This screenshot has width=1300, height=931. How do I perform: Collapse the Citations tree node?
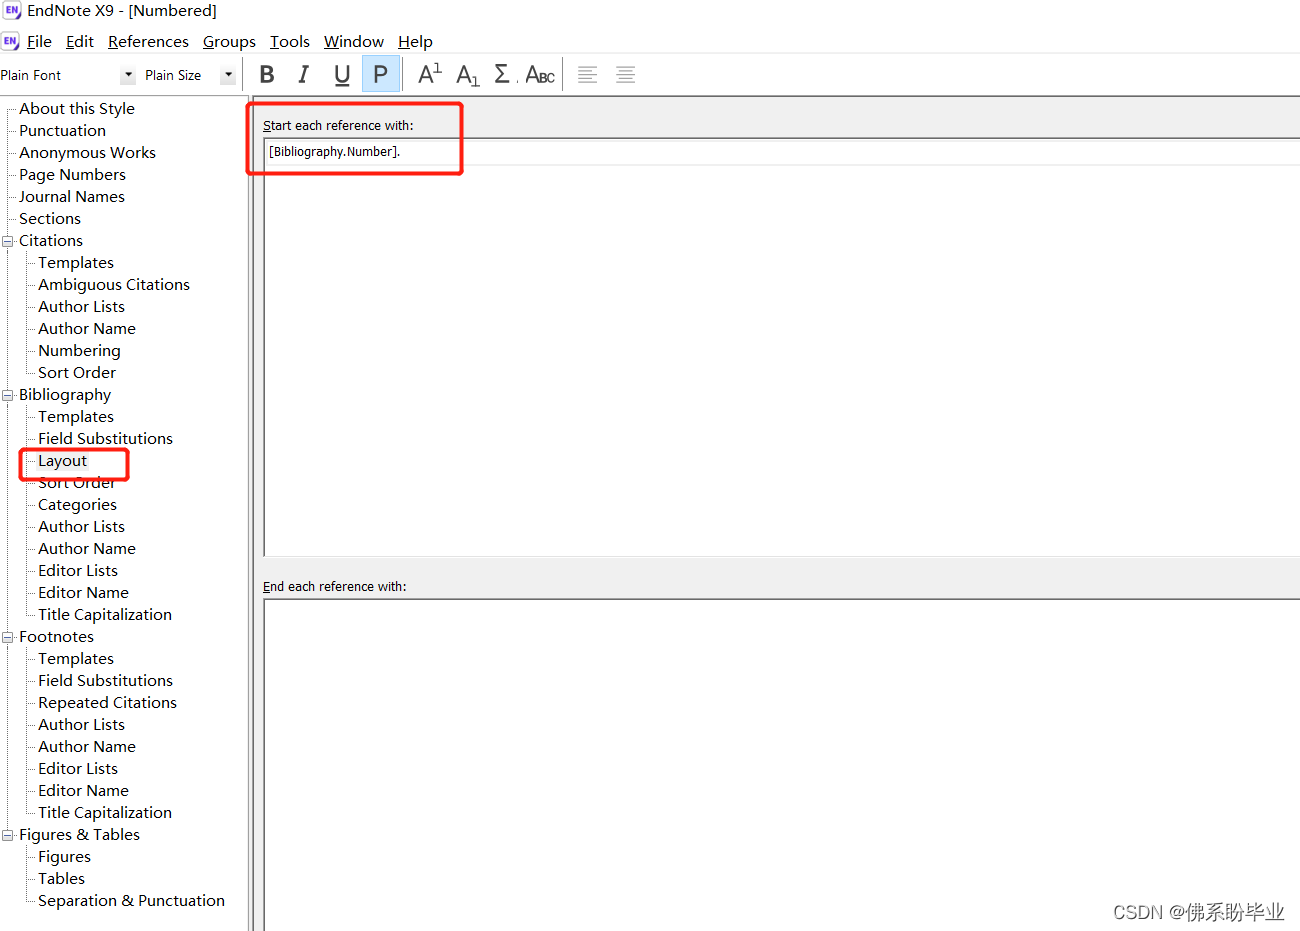tap(8, 241)
